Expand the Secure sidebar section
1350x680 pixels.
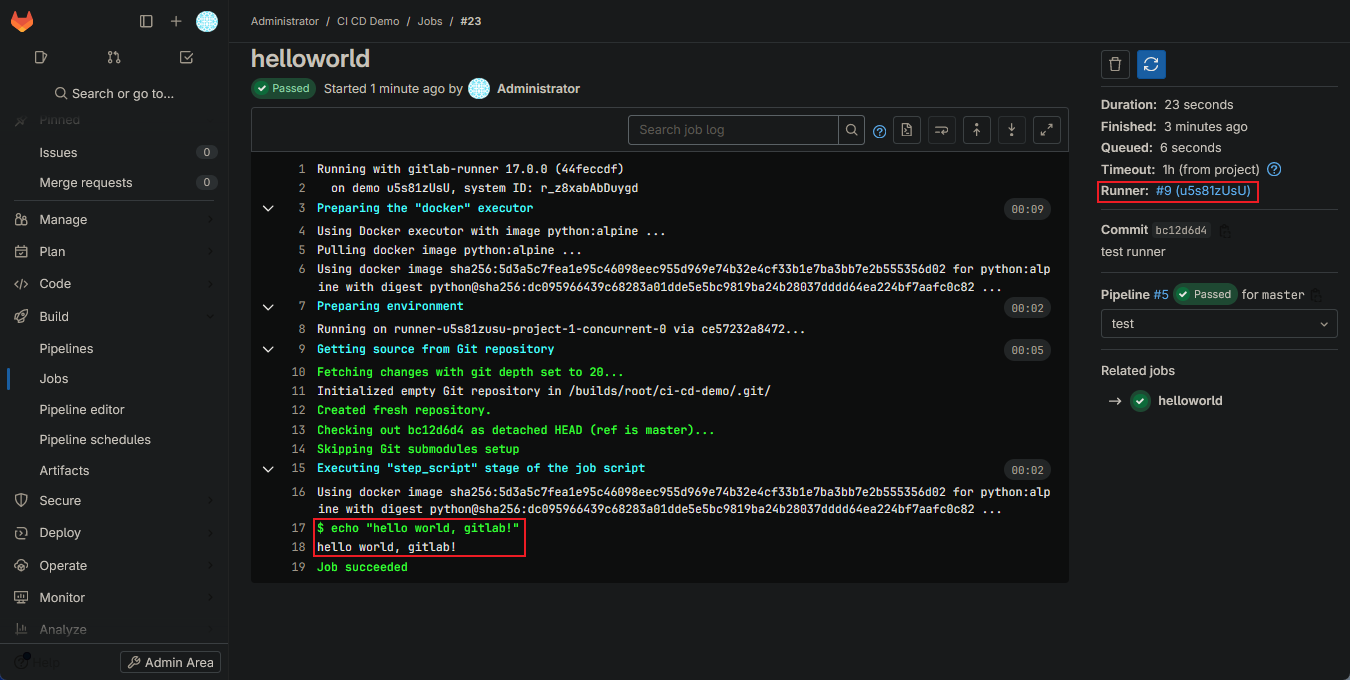pos(114,501)
